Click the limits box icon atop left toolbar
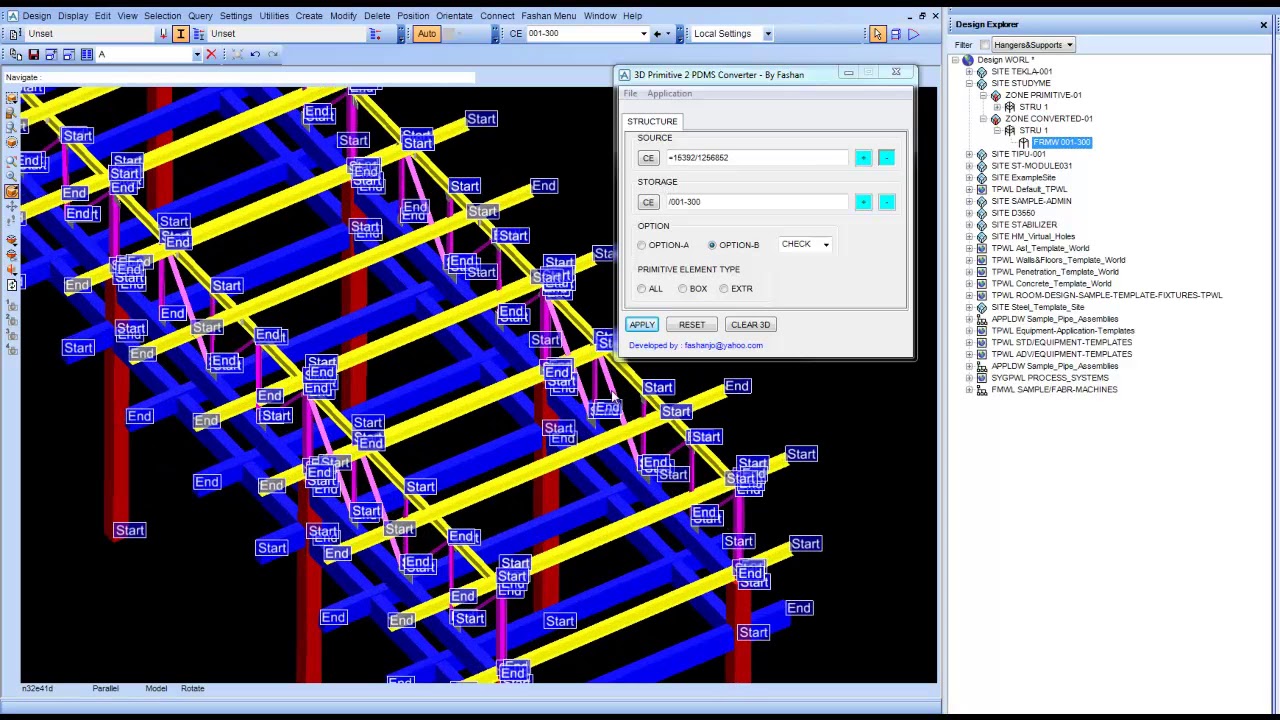 [x=12, y=97]
